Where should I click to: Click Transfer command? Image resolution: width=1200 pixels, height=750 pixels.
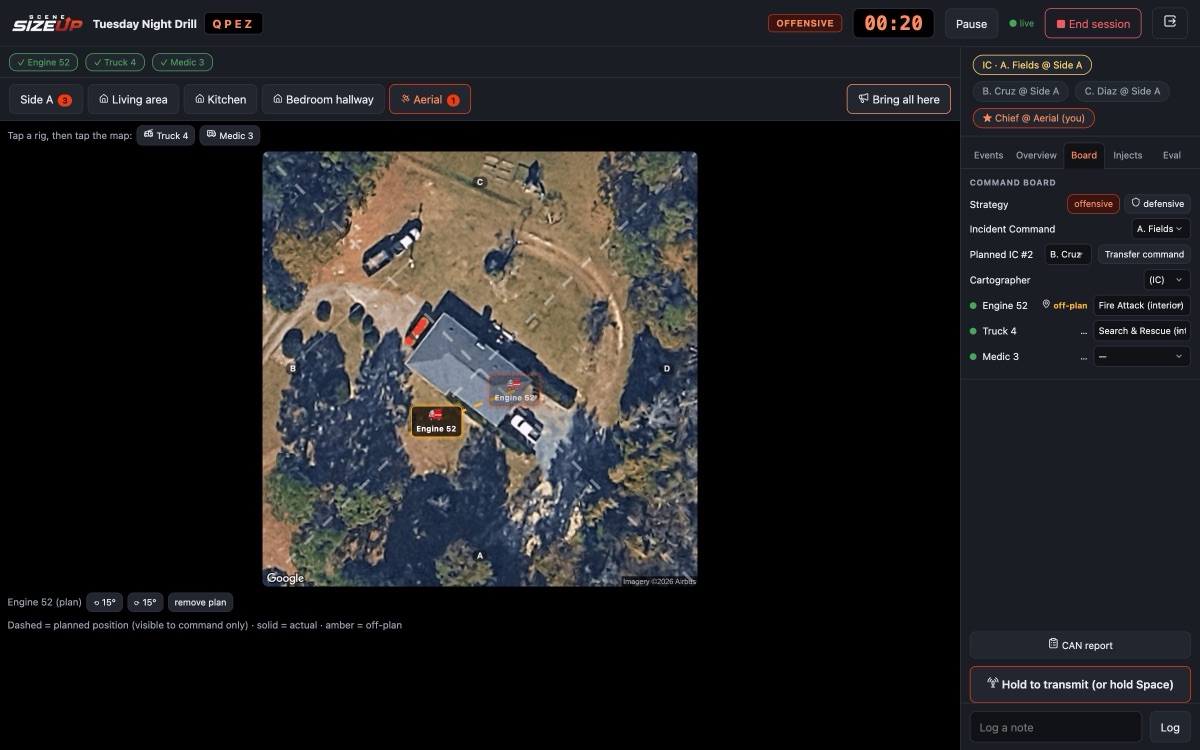click(x=1144, y=254)
